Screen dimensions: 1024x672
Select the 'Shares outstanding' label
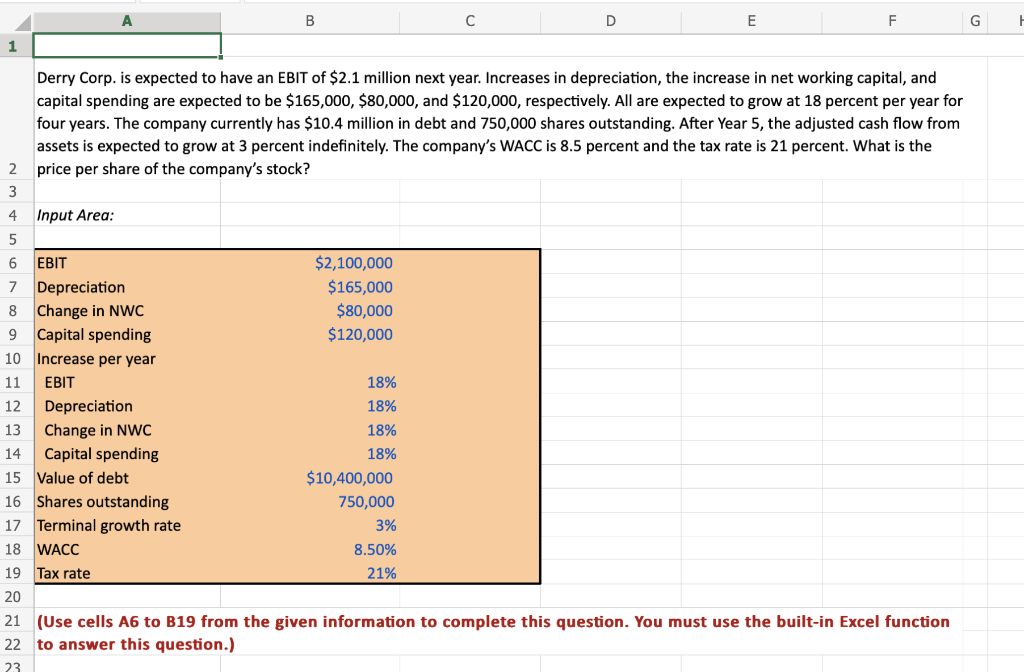pyautogui.click(x=103, y=502)
